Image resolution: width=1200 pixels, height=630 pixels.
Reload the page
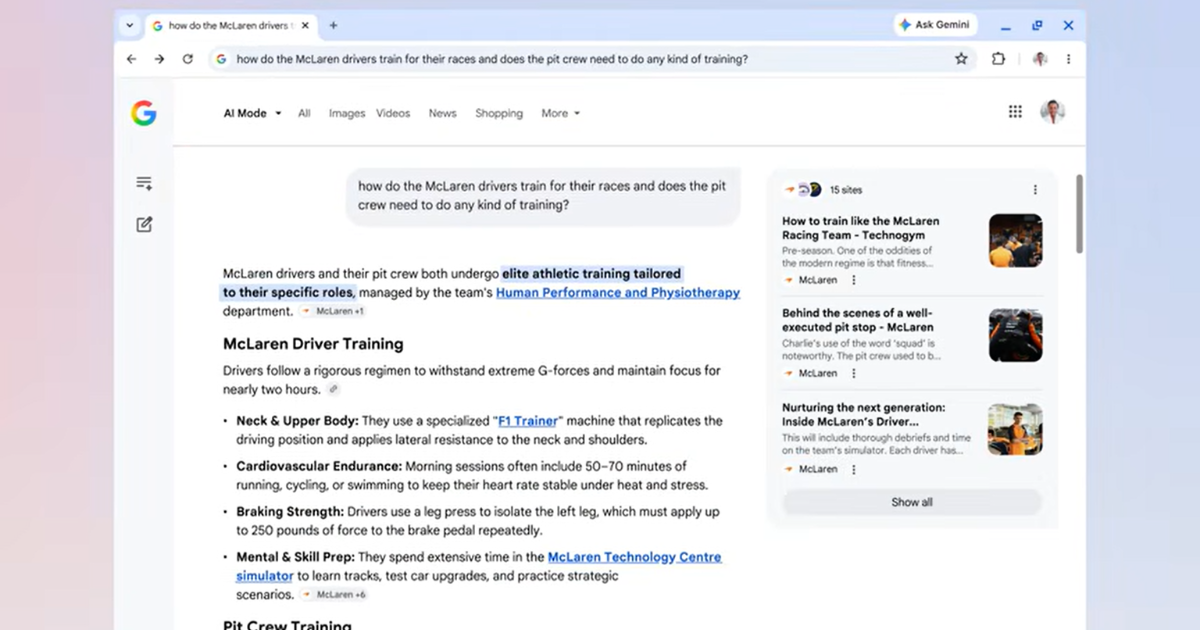[187, 59]
